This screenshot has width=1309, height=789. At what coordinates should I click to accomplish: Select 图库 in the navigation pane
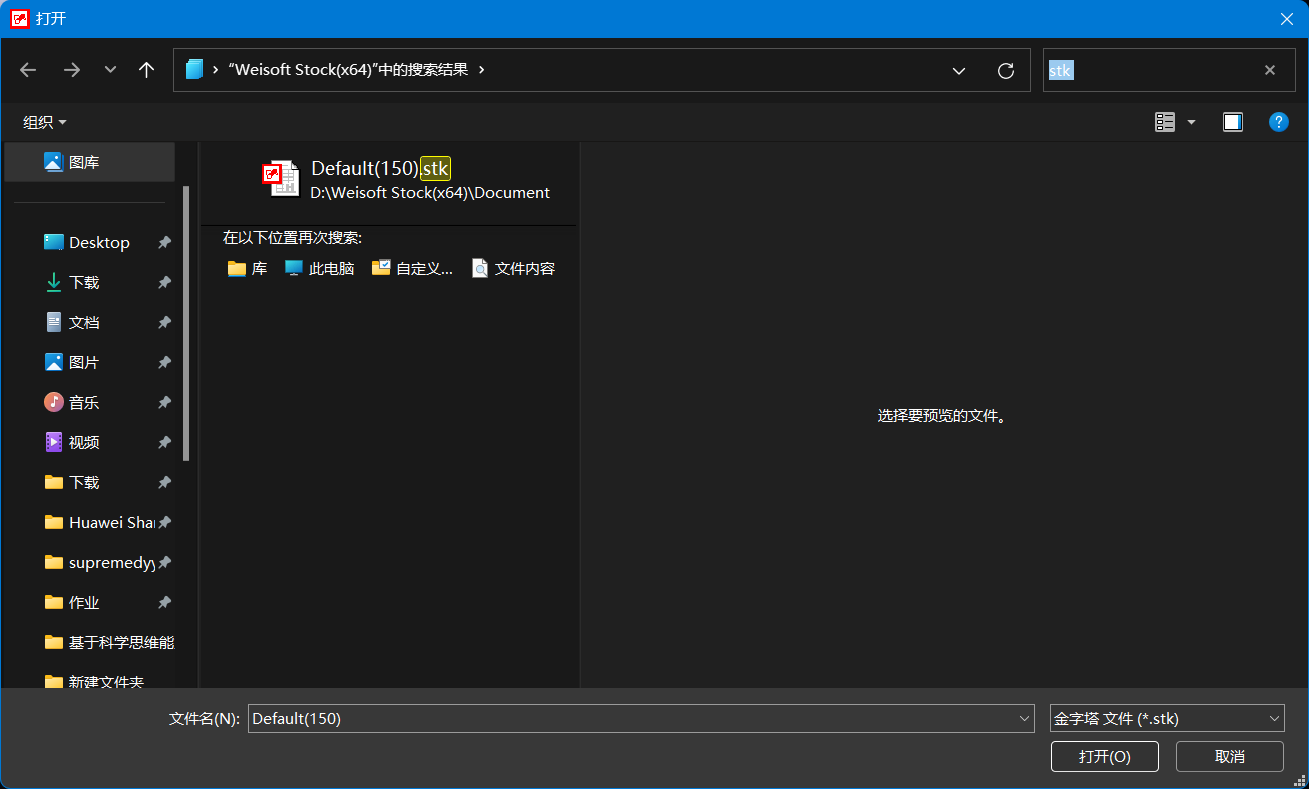(90, 162)
